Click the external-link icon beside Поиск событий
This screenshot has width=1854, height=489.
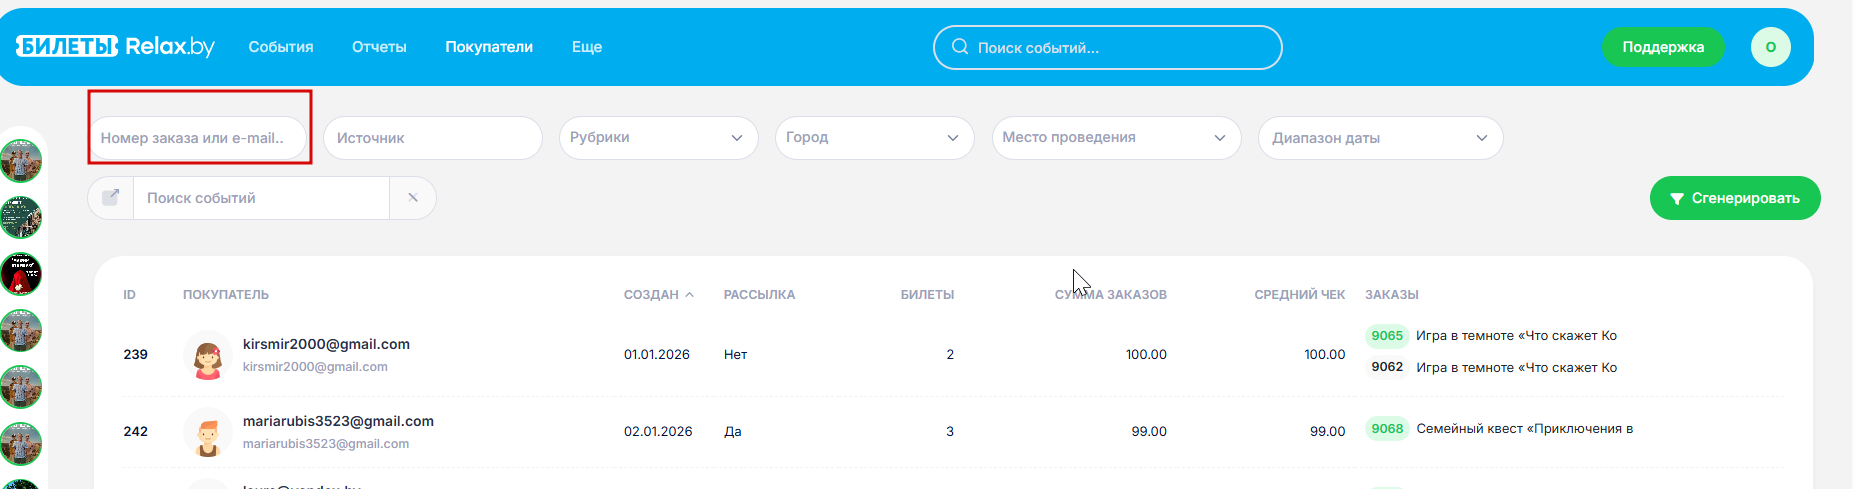click(x=111, y=198)
